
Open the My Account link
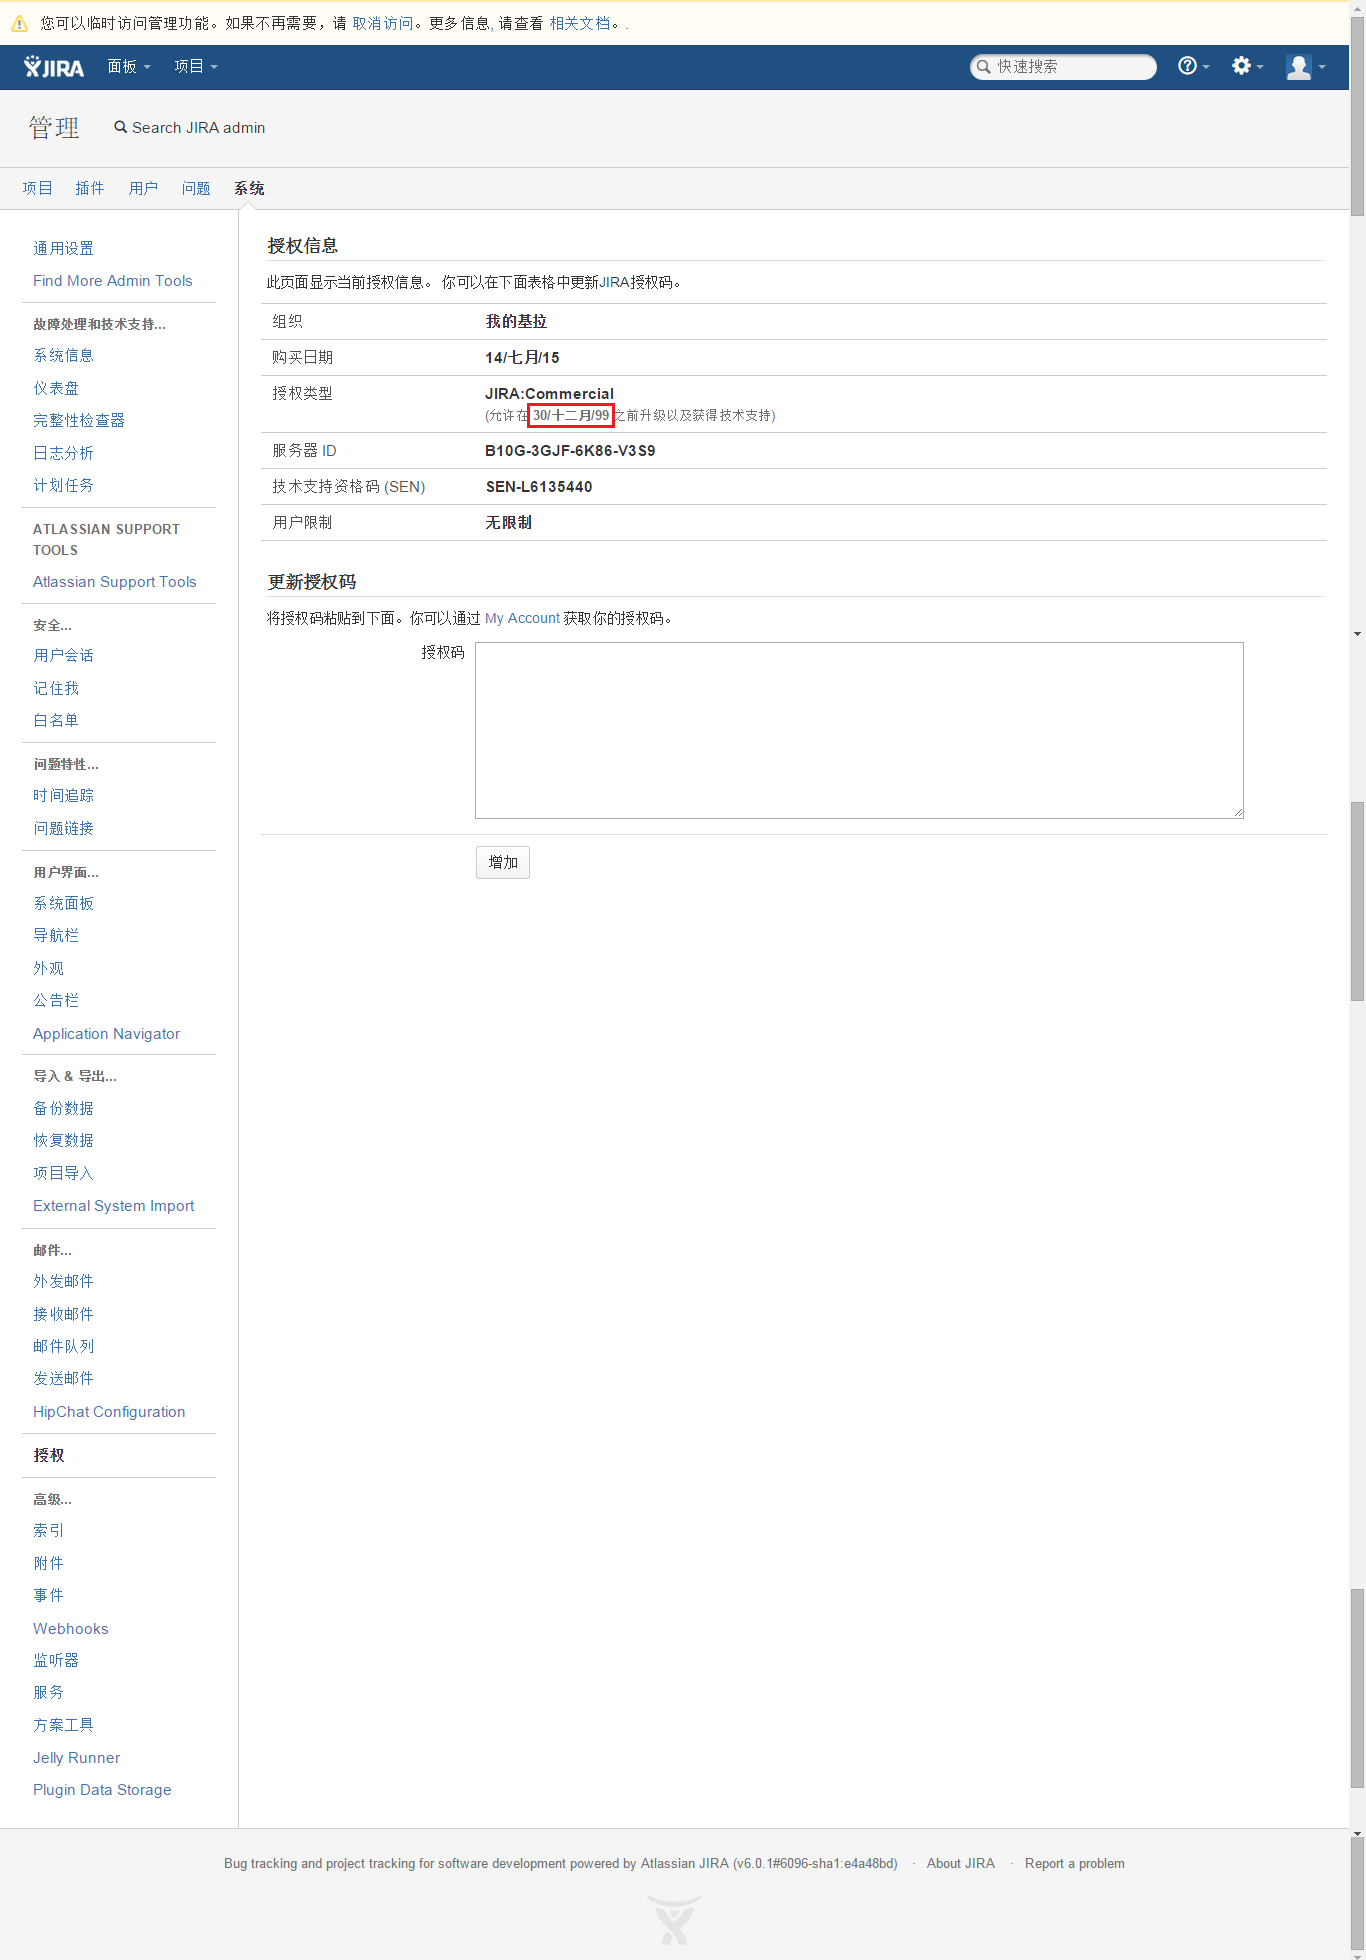pyautogui.click(x=522, y=618)
